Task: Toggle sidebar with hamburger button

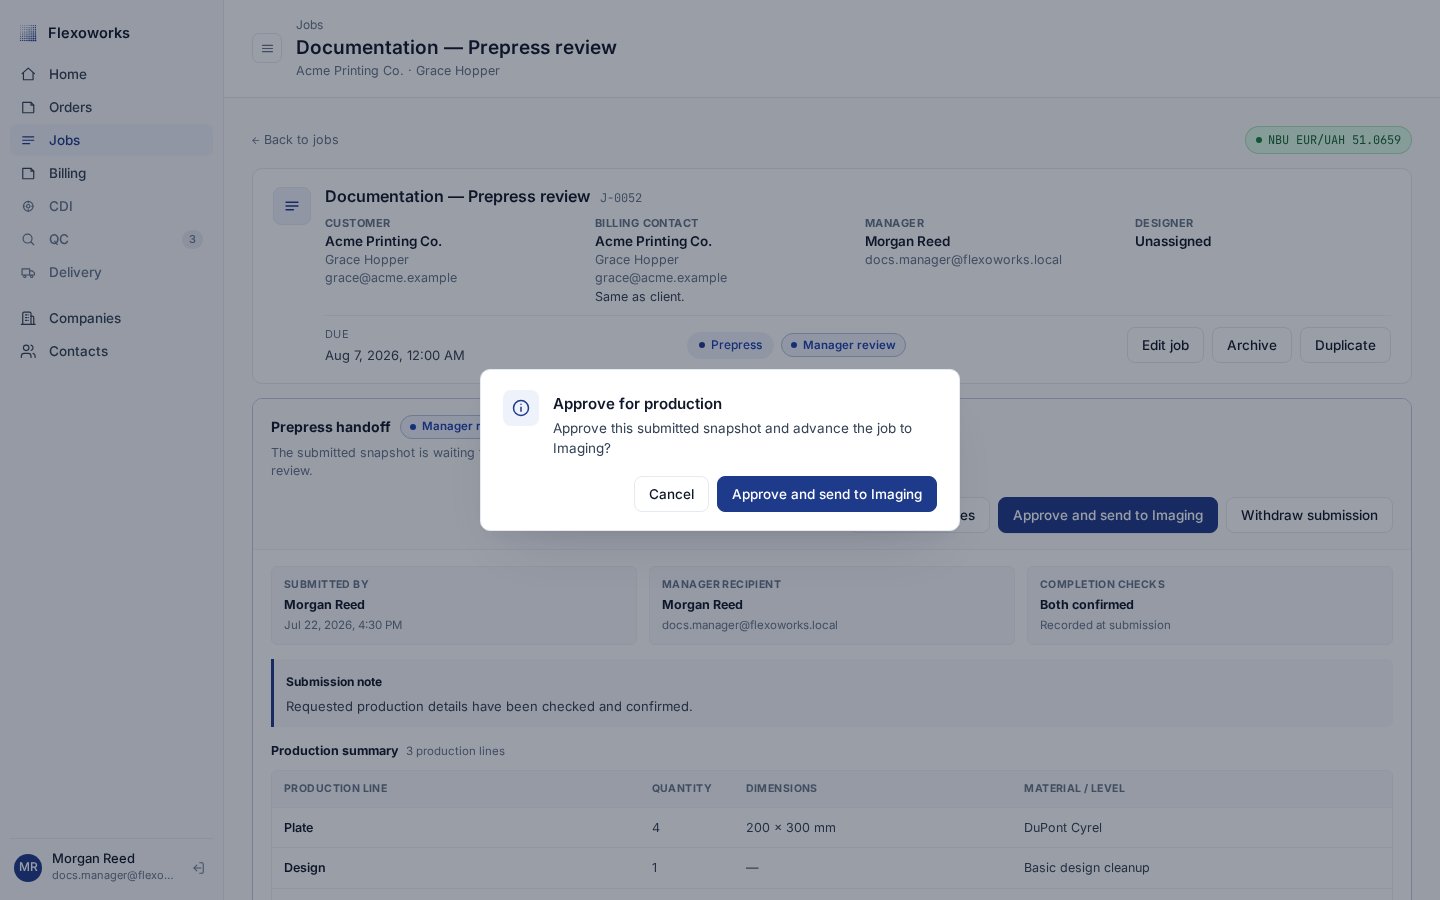Action: tap(267, 48)
